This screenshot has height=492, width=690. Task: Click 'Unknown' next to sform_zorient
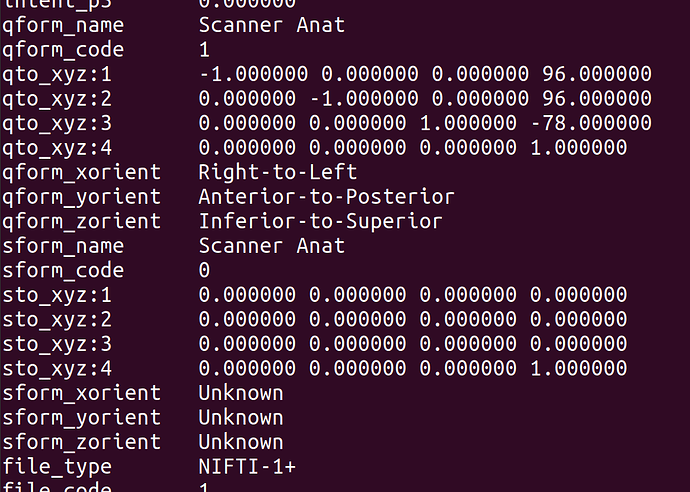point(241,442)
